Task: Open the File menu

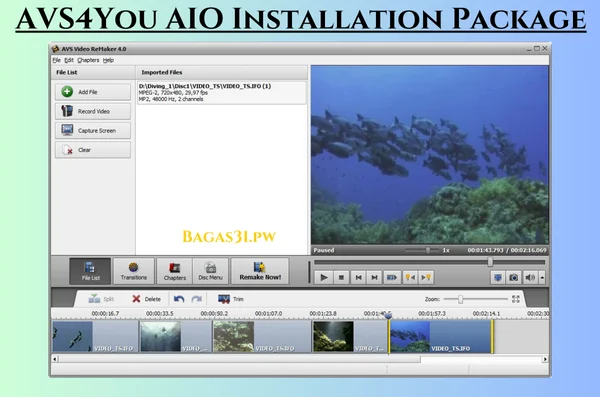Action: (x=57, y=60)
